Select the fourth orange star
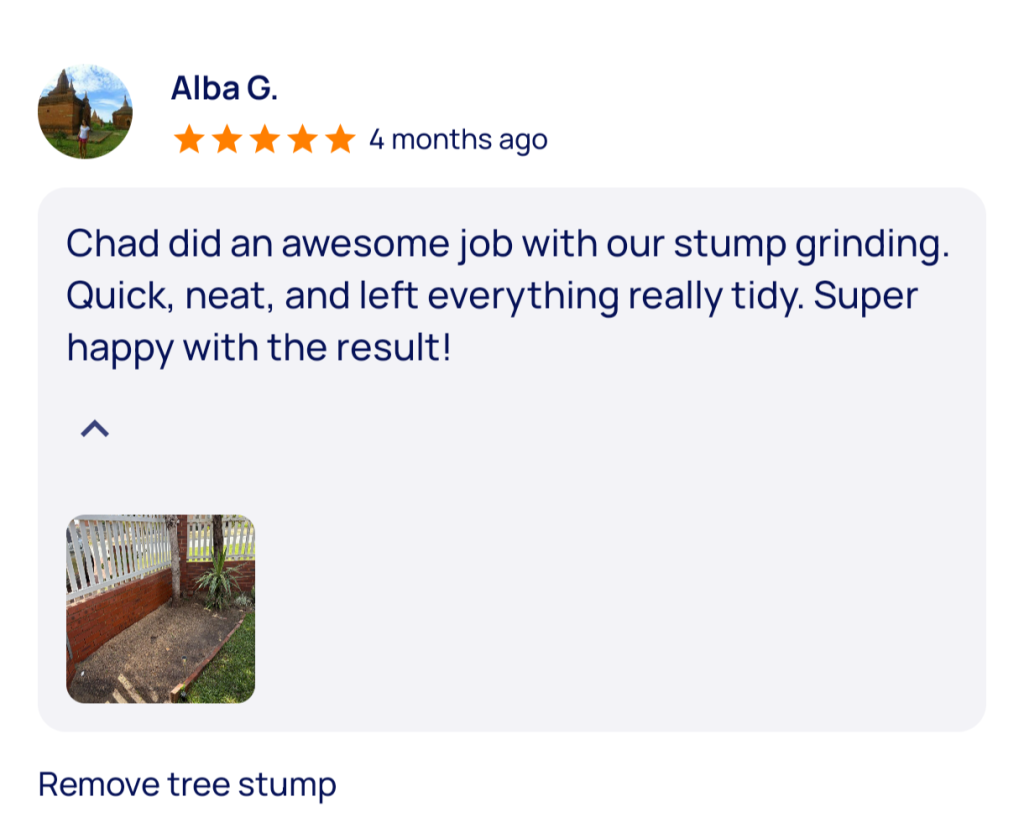This screenshot has height=833, width=1024. [x=303, y=139]
